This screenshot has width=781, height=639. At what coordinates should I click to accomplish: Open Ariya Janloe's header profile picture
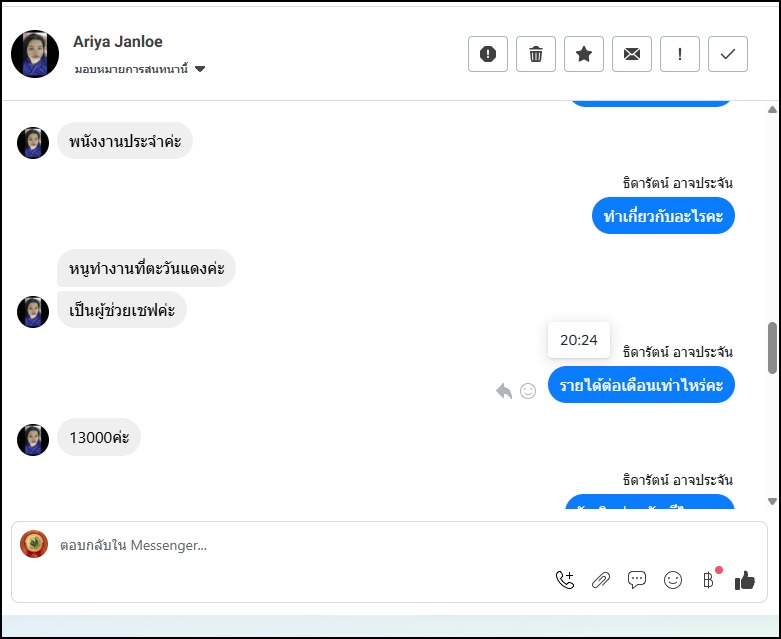point(35,54)
